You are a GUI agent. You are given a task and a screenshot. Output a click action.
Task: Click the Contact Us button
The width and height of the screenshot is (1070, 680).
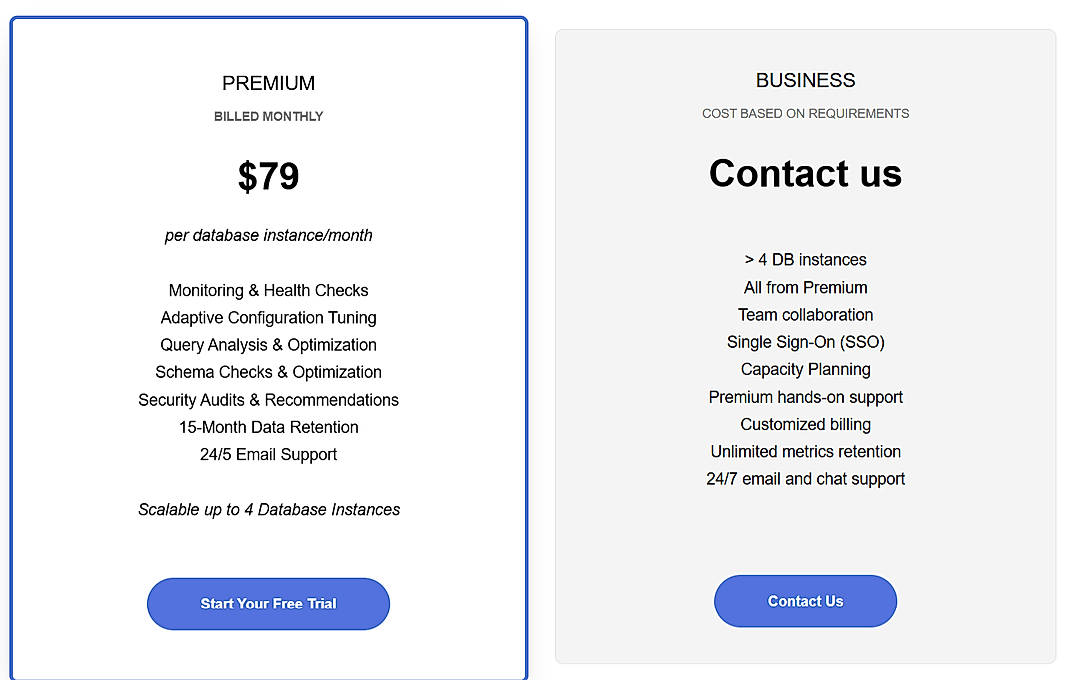tap(805, 601)
